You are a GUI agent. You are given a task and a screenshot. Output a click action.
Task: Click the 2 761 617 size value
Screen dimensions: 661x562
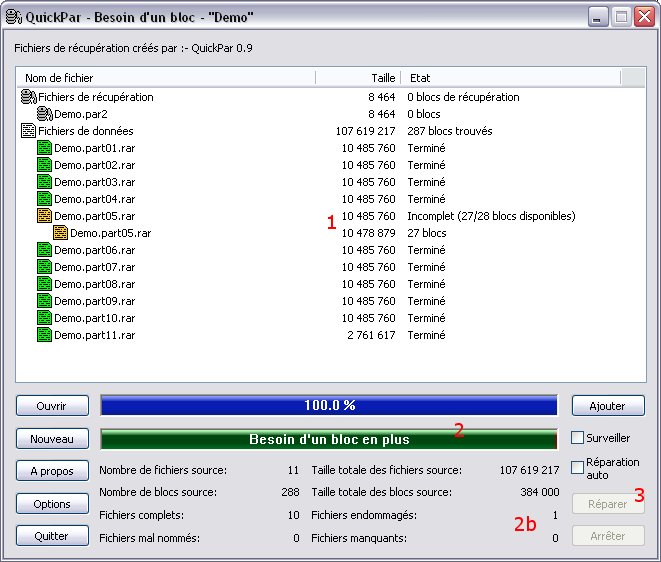[371, 335]
